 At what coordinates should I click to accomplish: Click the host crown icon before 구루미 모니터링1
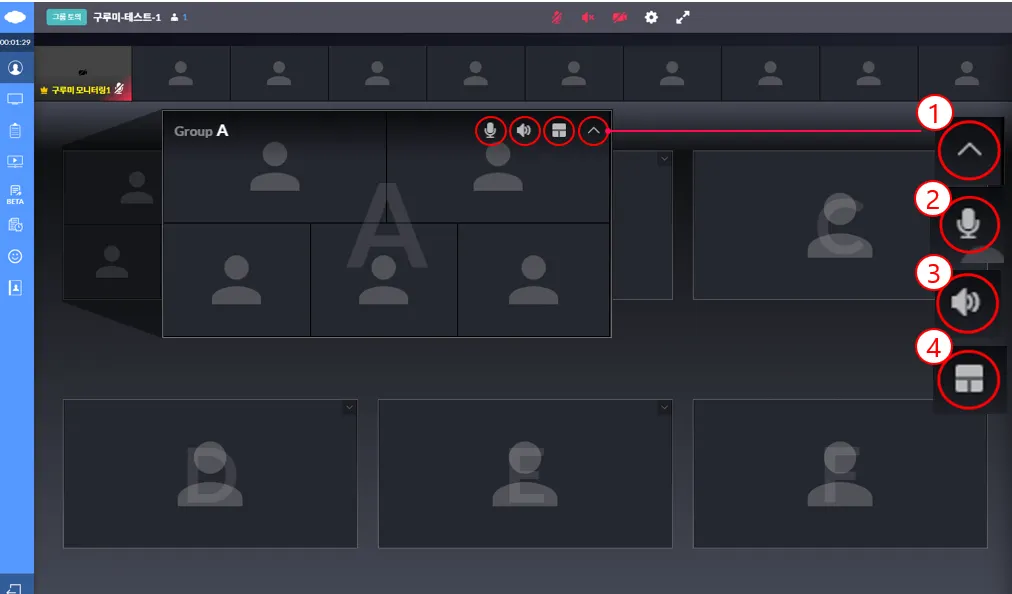point(44,90)
